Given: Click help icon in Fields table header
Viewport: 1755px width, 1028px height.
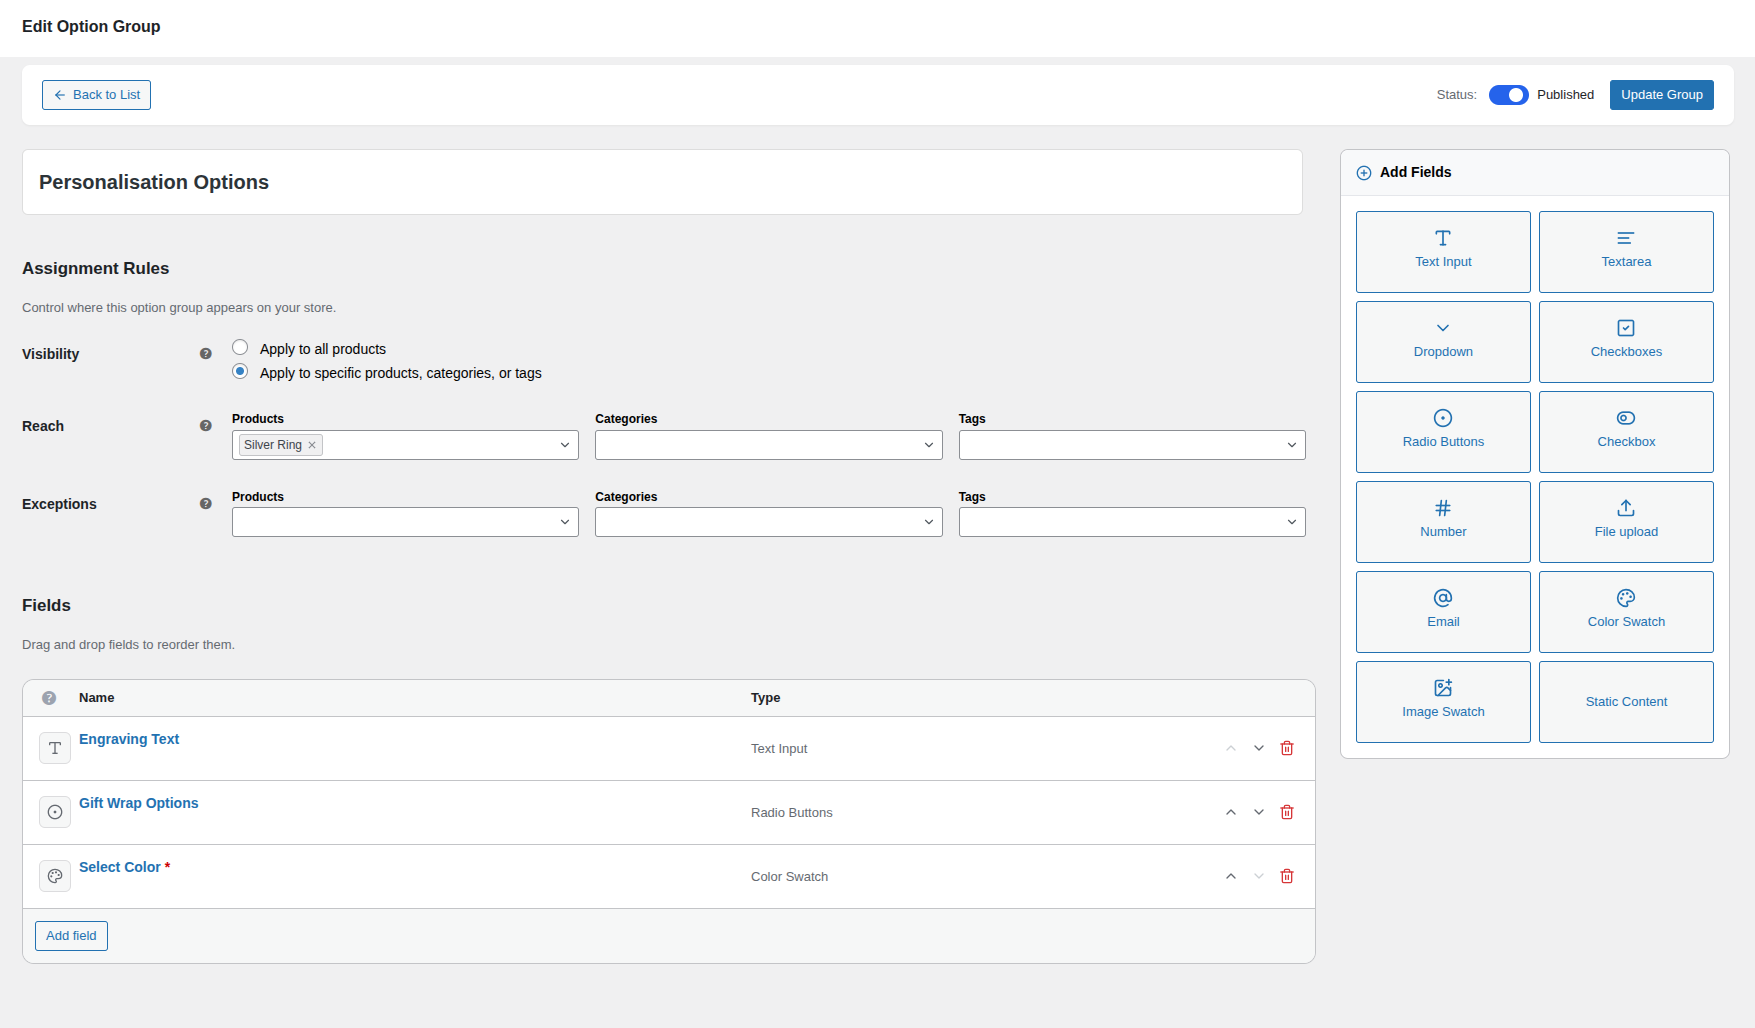Looking at the screenshot, I should [49, 698].
